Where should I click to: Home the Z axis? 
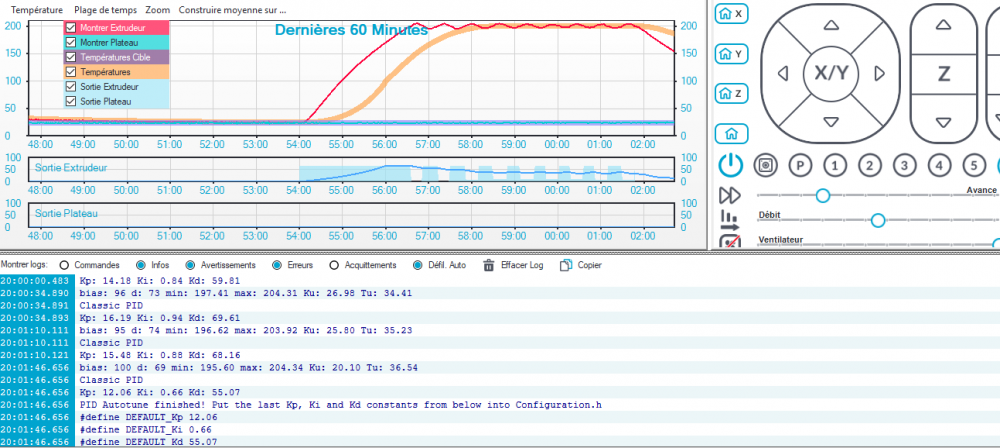731,94
